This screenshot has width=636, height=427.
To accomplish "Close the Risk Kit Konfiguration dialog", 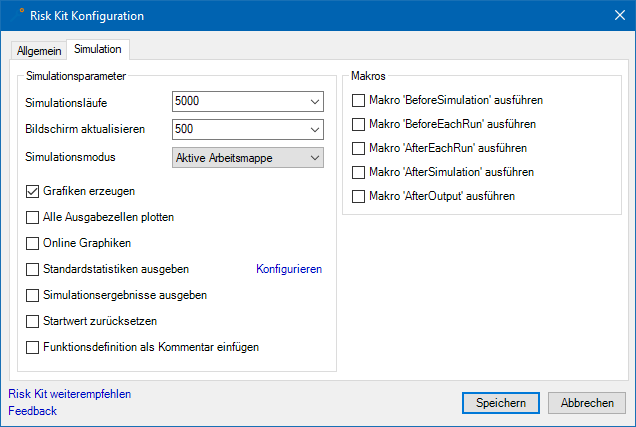I will point(619,15).
